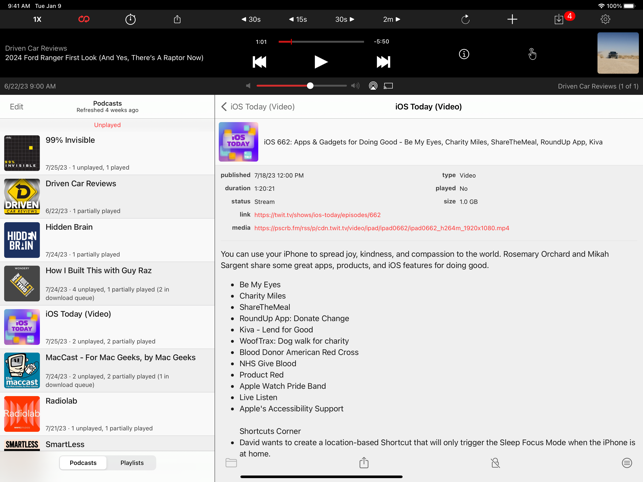Open the twit.tv episode link
Screen dimensions: 643x482
tap(317, 215)
